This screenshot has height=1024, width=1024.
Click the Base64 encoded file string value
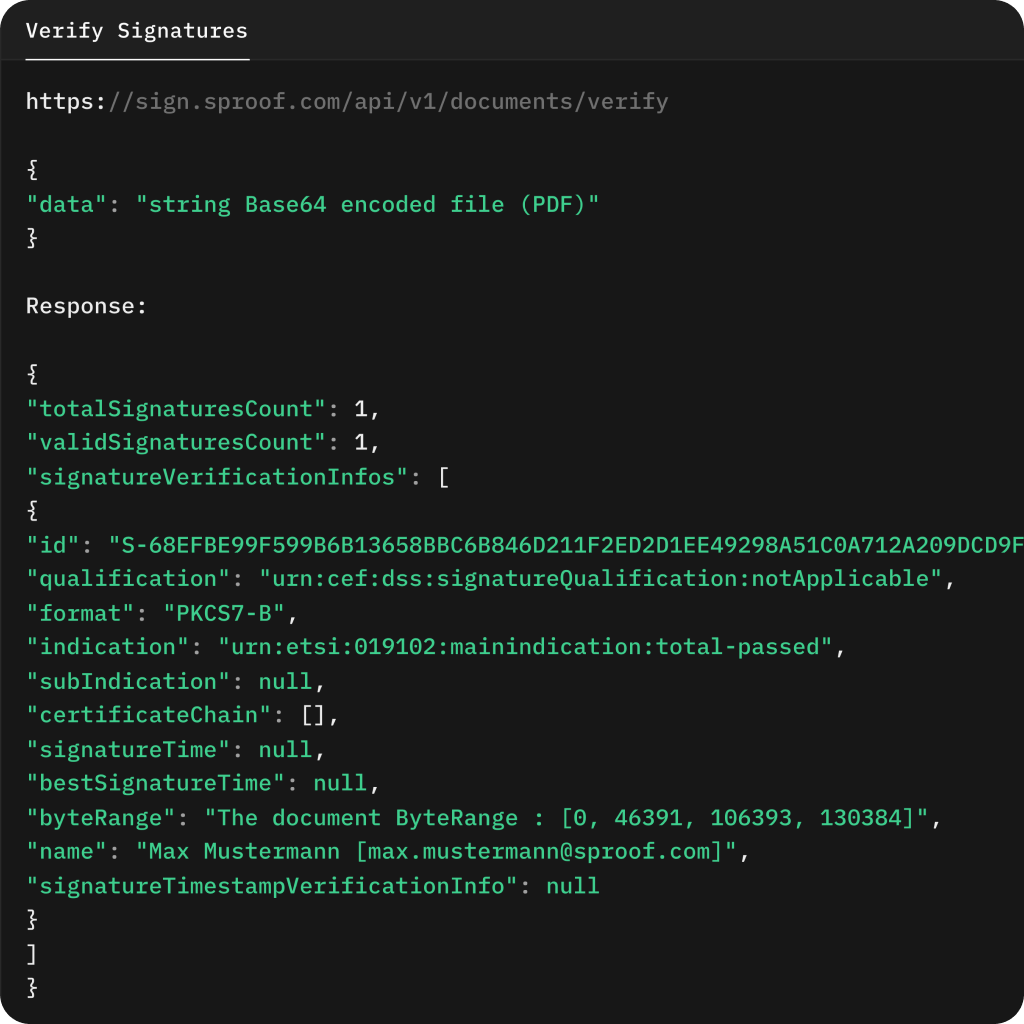coord(367,205)
